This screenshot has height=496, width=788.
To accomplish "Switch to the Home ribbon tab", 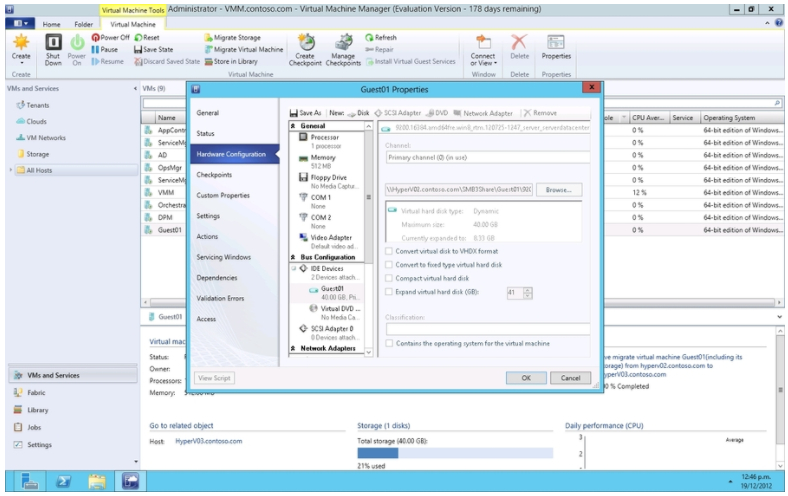I will point(51,24).
